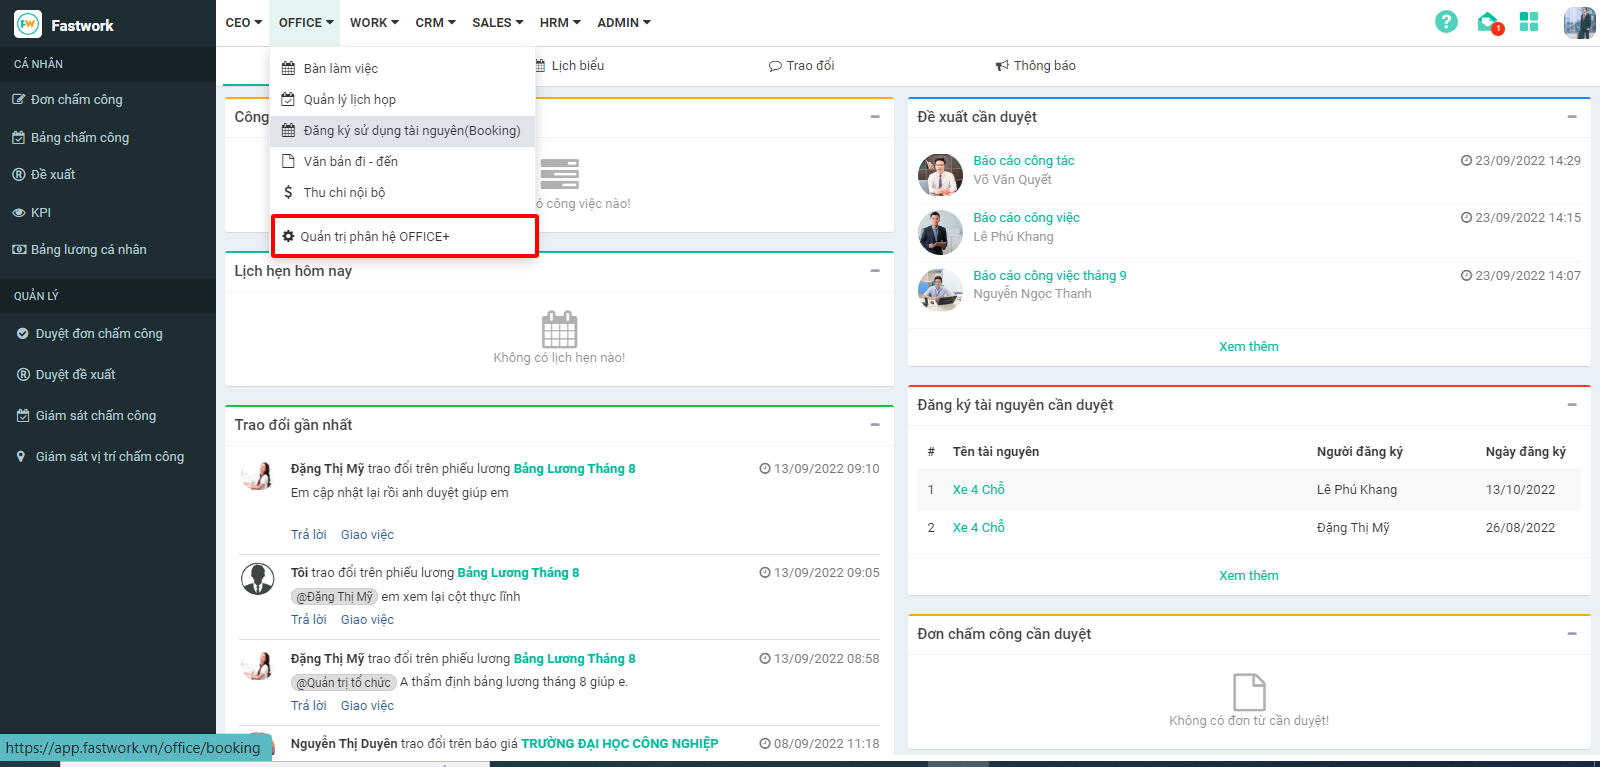Collapse the Lịch hẹn hôm nay panel
This screenshot has width=1600, height=767.
tap(875, 271)
